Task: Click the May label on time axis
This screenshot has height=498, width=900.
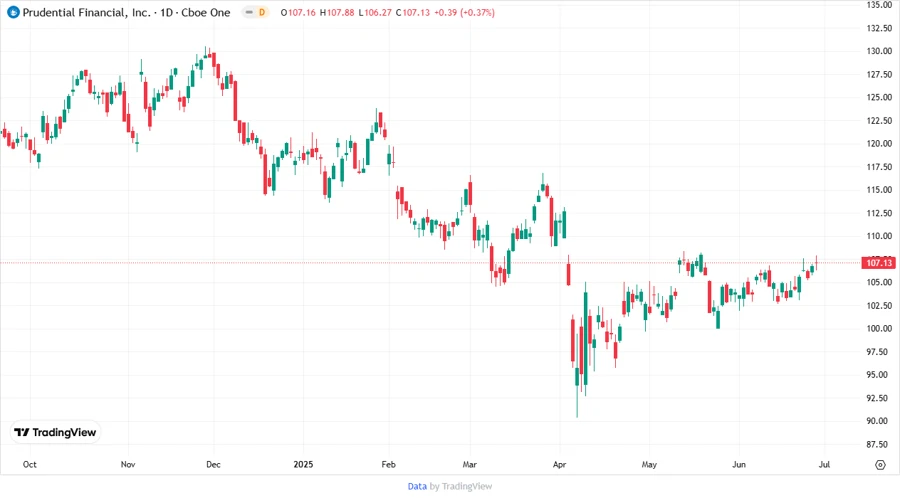Action: pyautogui.click(x=649, y=465)
